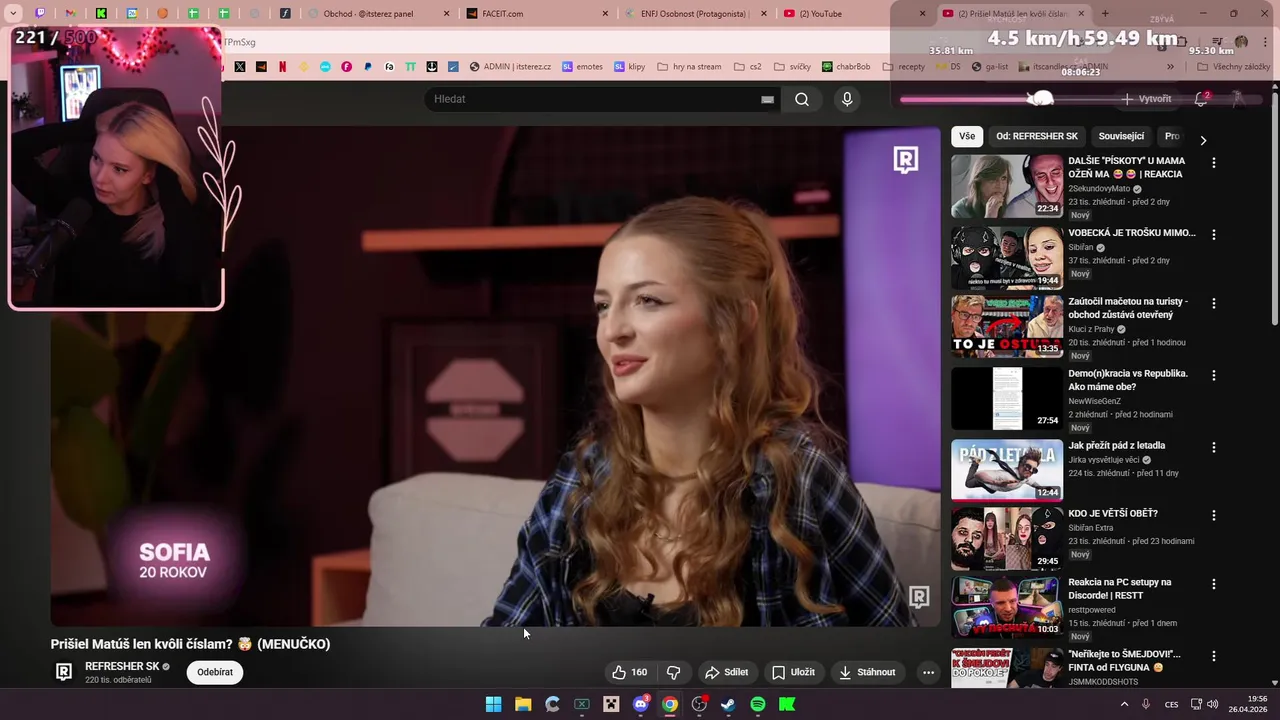Open the Netflix bookmark icon

click(x=283, y=67)
